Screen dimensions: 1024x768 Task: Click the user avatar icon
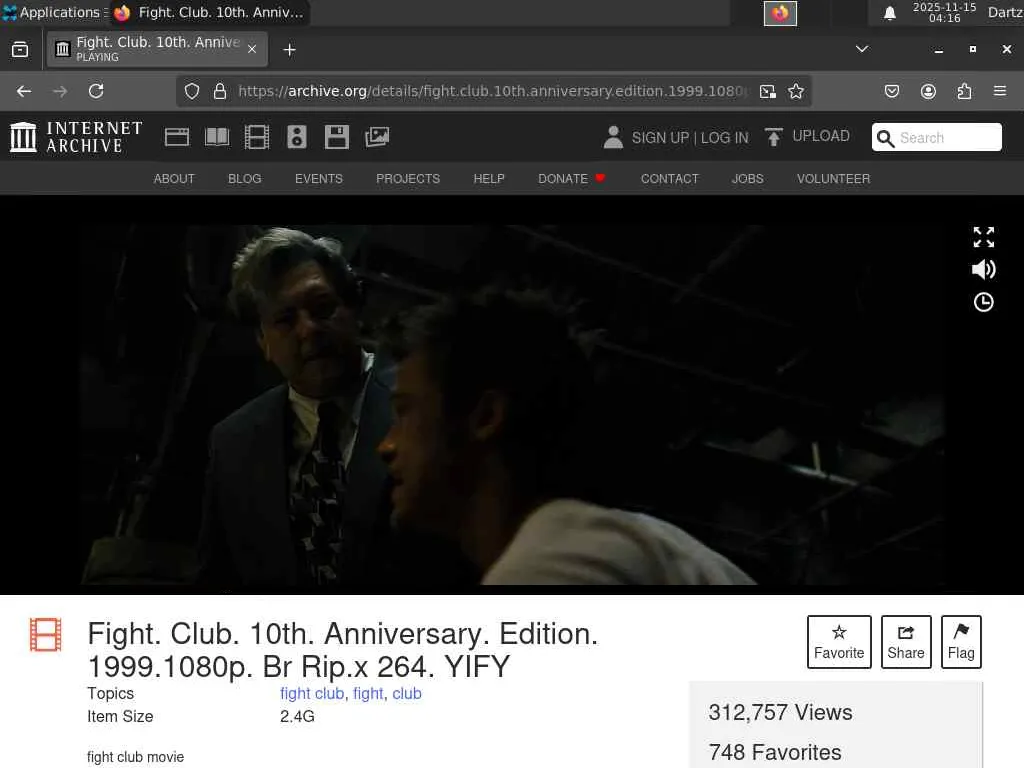pyautogui.click(x=613, y=137)
